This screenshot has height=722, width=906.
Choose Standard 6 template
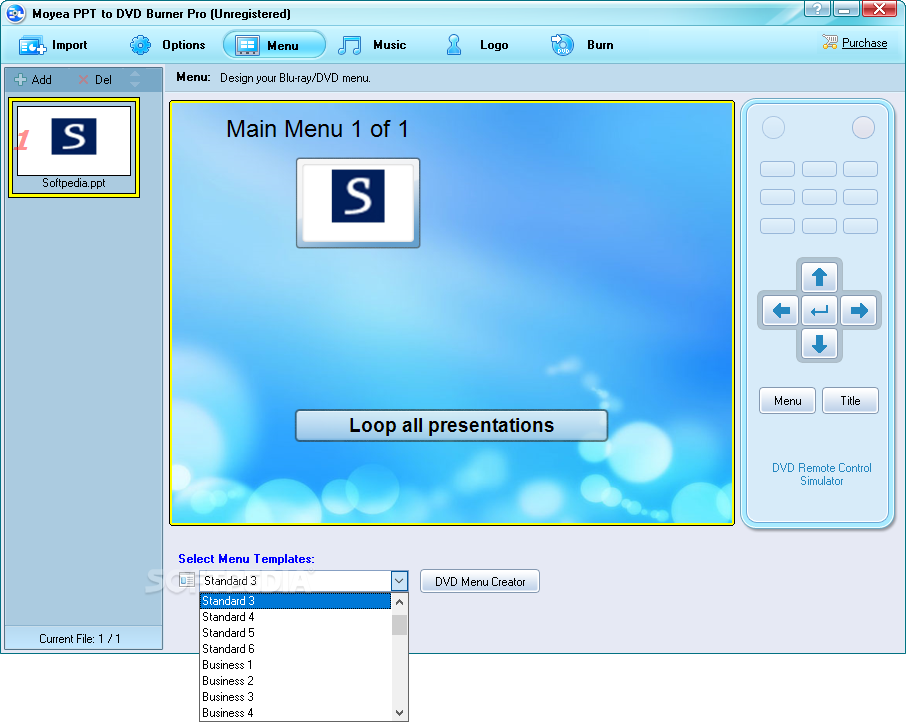click(295, 649)
